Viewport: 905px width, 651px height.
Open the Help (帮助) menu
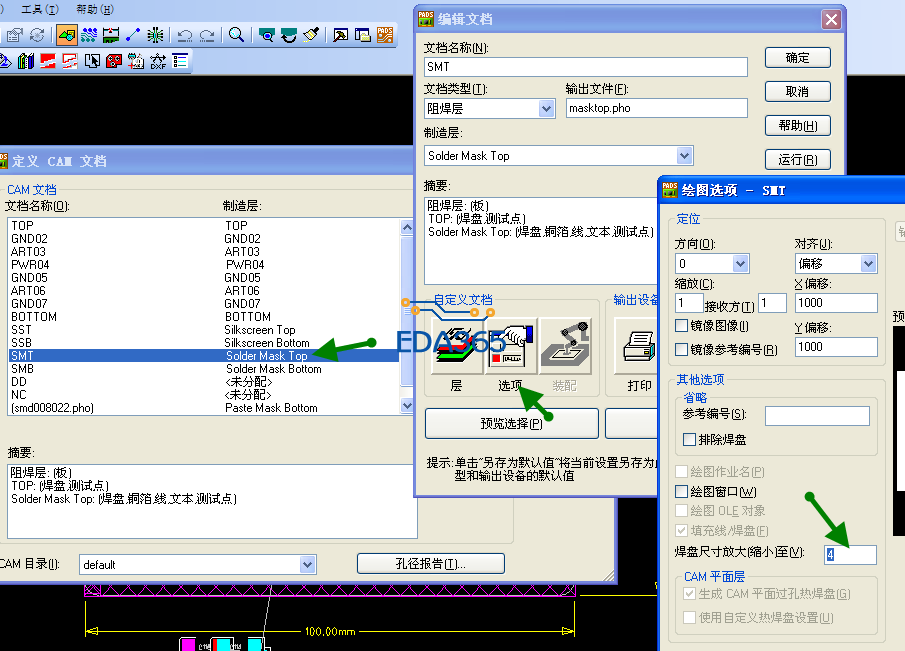95,9
